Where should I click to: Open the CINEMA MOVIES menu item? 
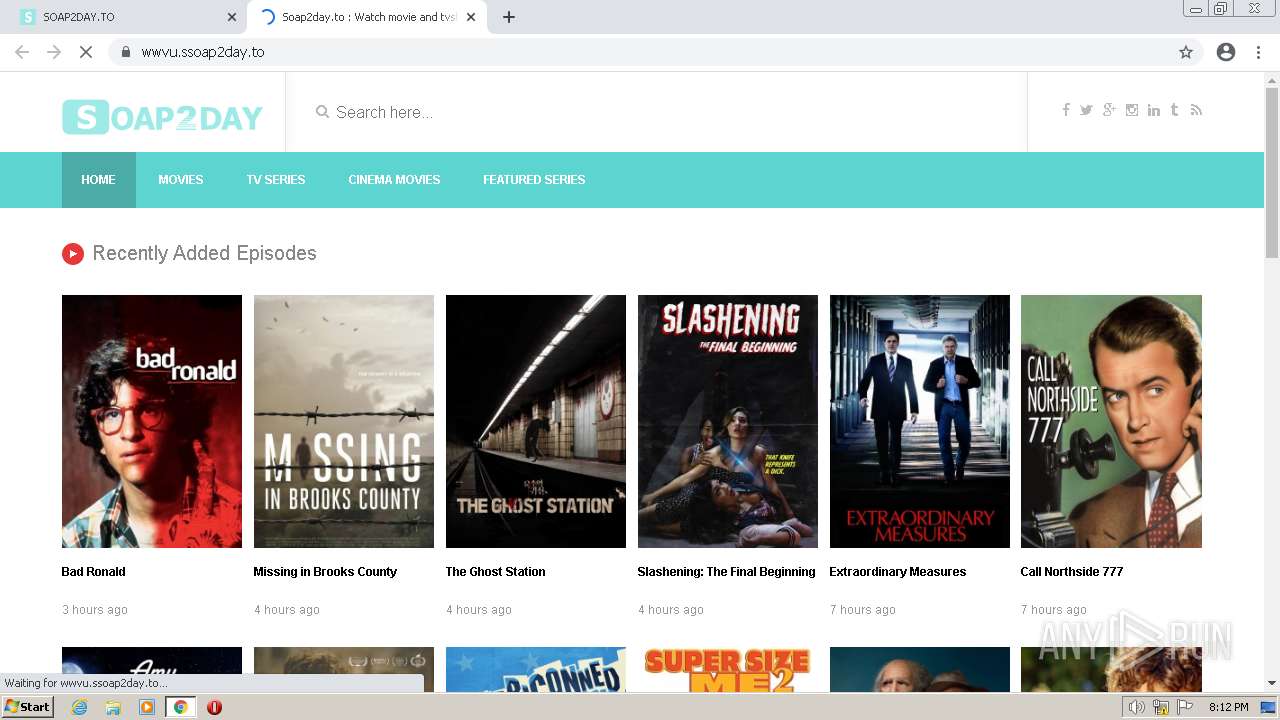click(x=394, y=180)
